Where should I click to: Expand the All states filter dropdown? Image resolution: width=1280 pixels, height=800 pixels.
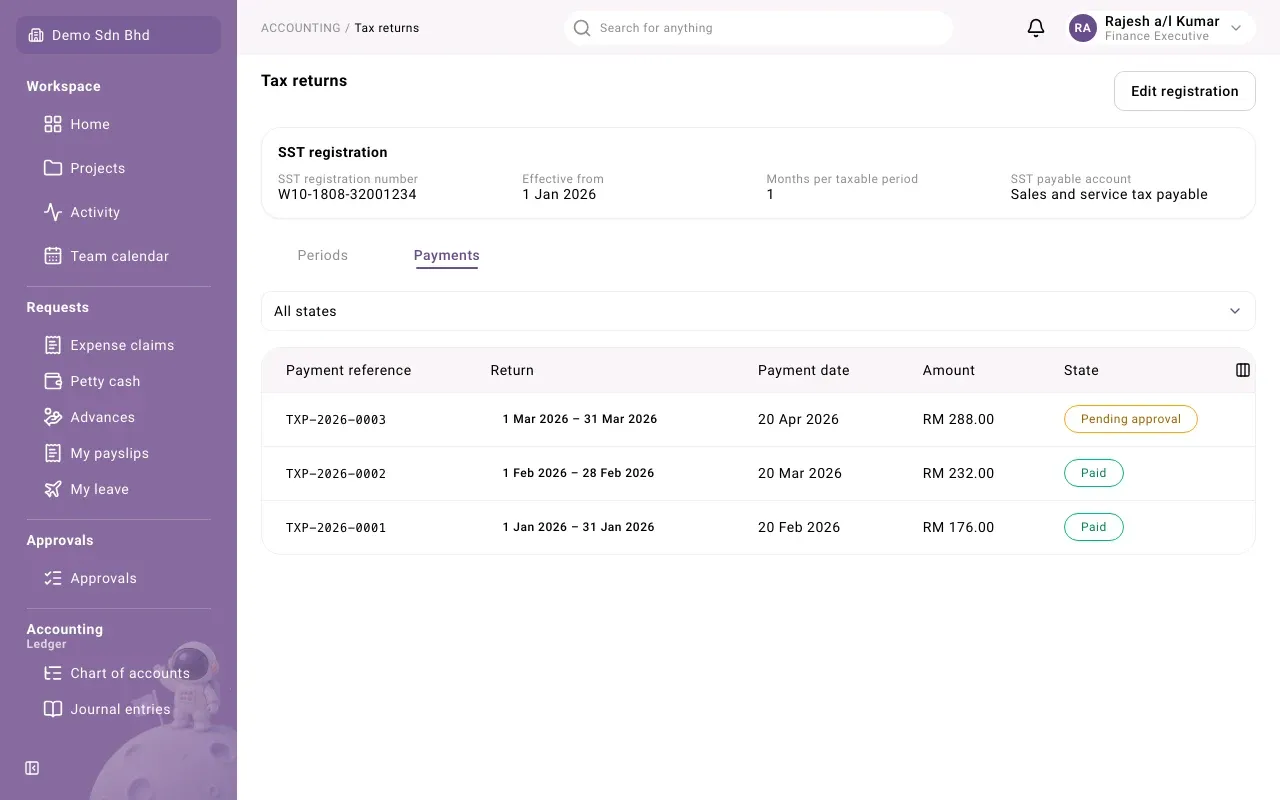[x=758, y=311]
